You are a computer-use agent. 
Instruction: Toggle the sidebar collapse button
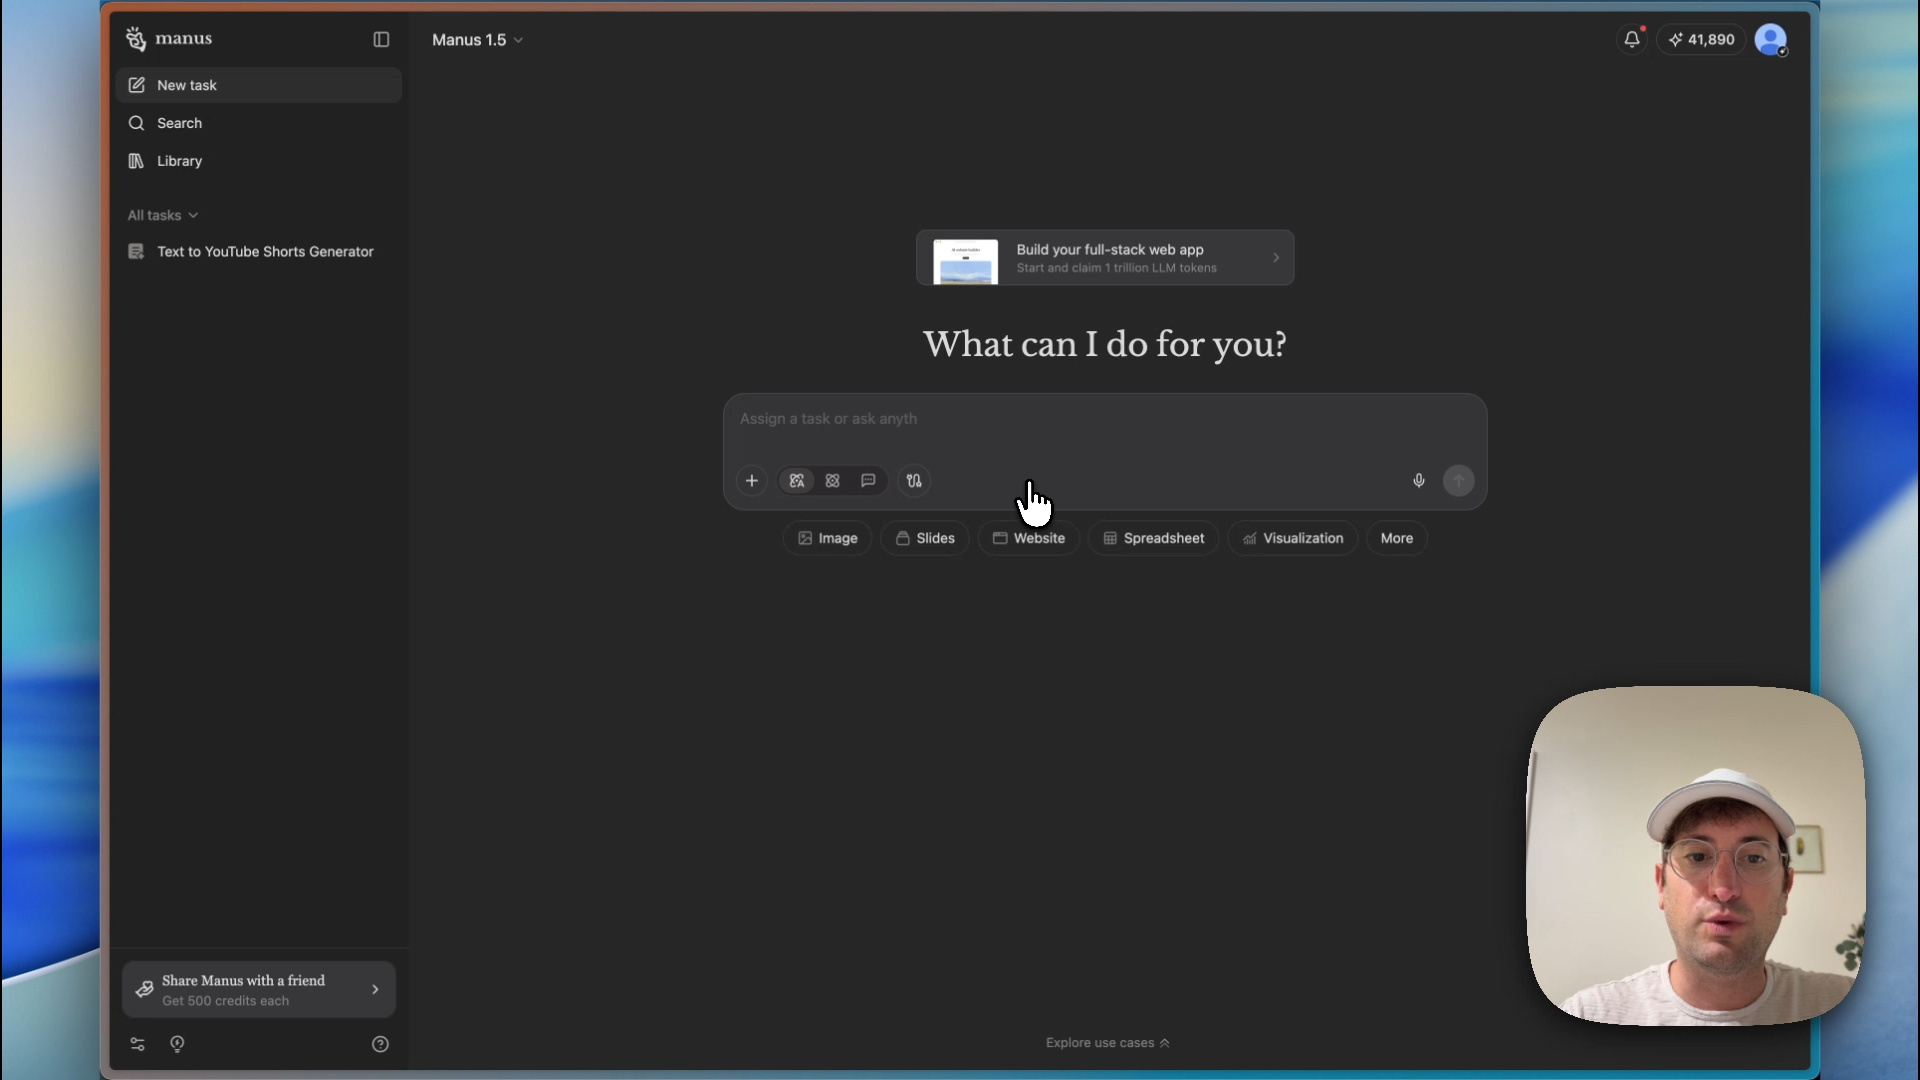pos(381,40)
